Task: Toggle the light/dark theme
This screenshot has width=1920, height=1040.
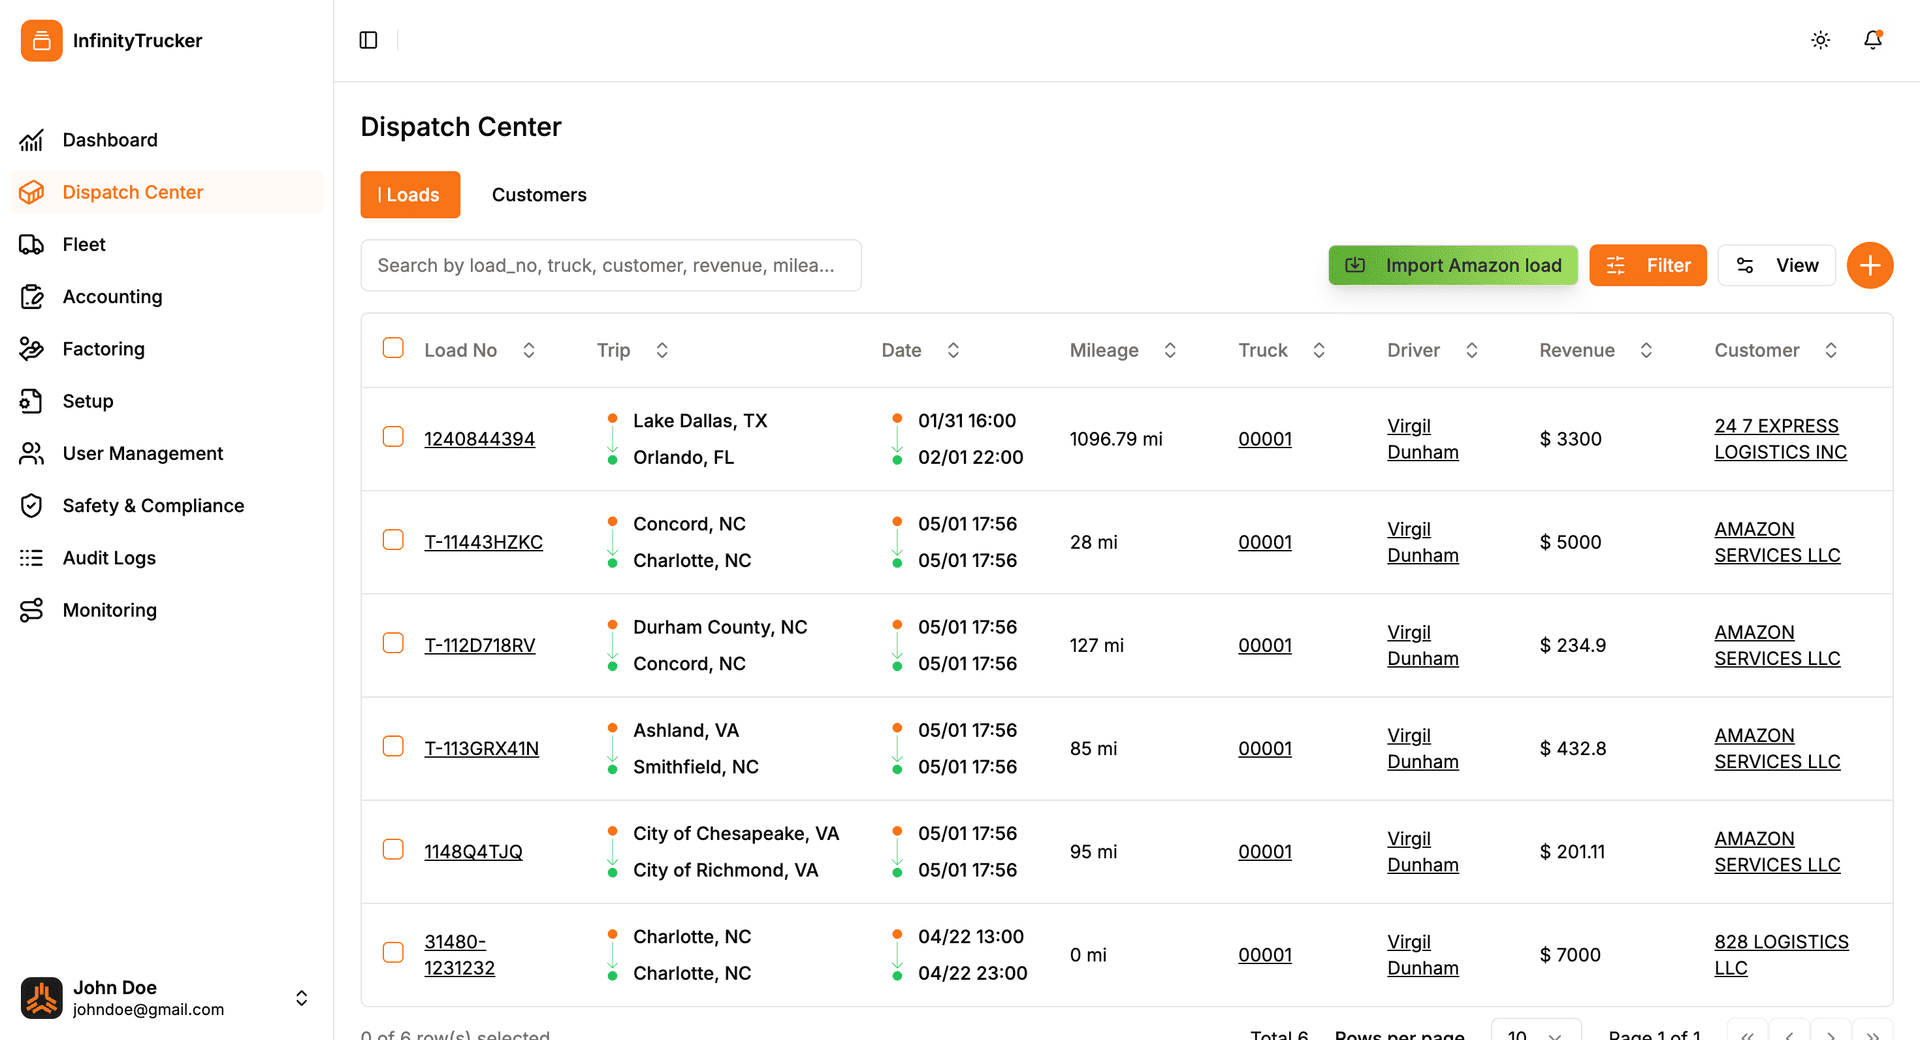Action: coord(1820,40)
